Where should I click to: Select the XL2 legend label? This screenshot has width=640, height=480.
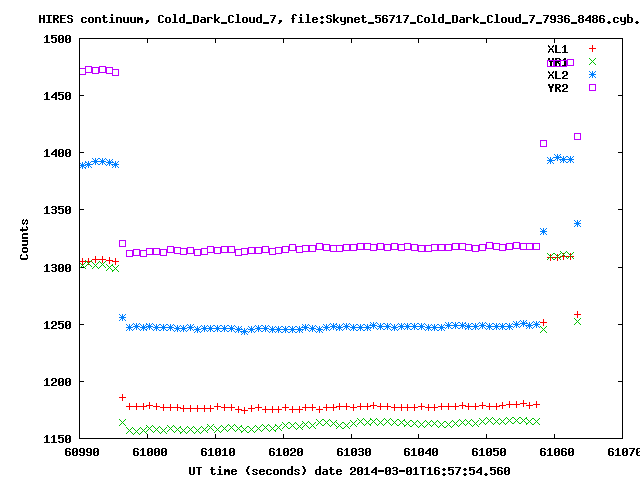click(x=558, y=75)
